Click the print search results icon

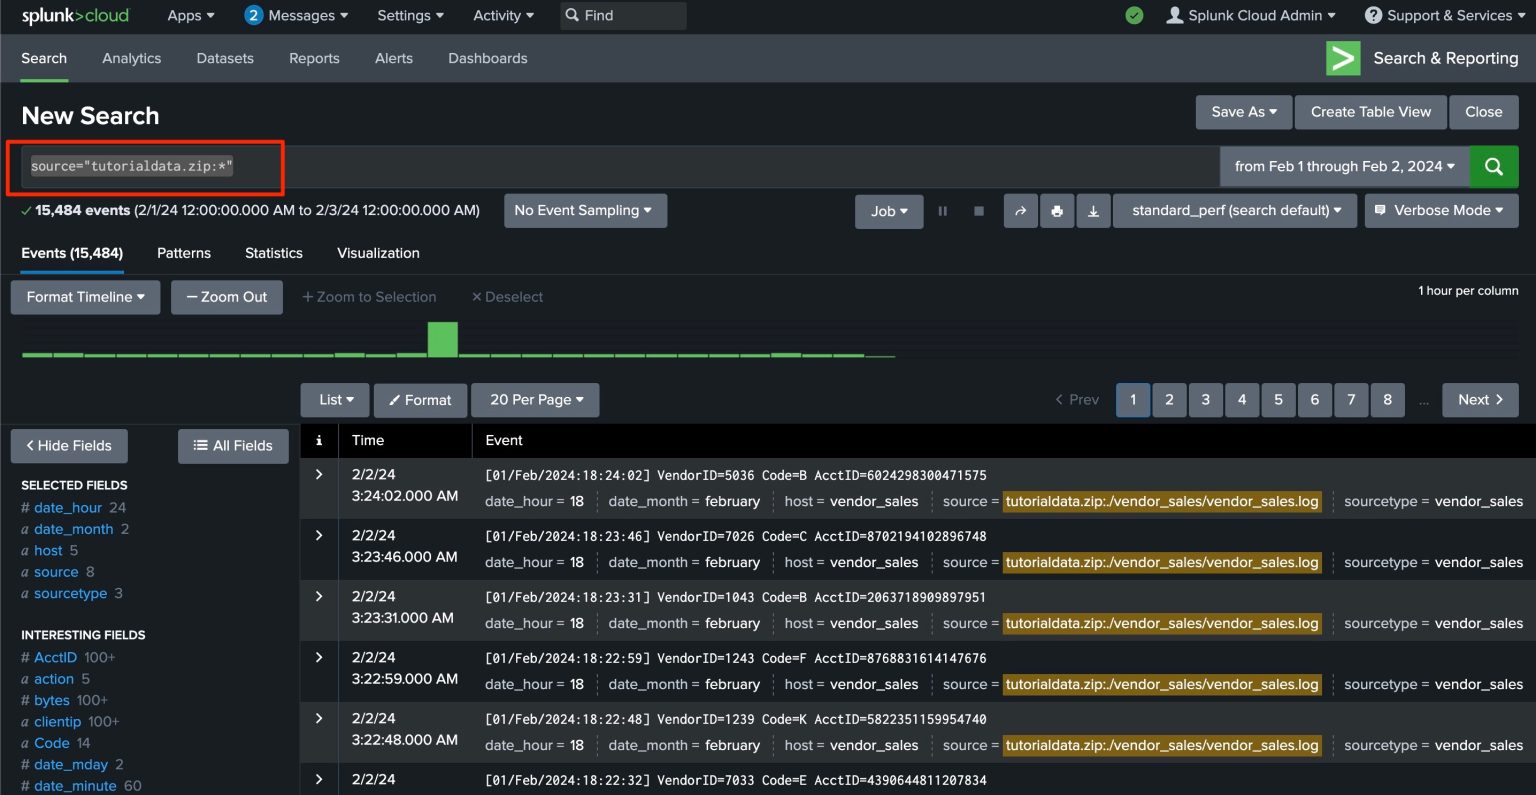[x=1057, y=210]
